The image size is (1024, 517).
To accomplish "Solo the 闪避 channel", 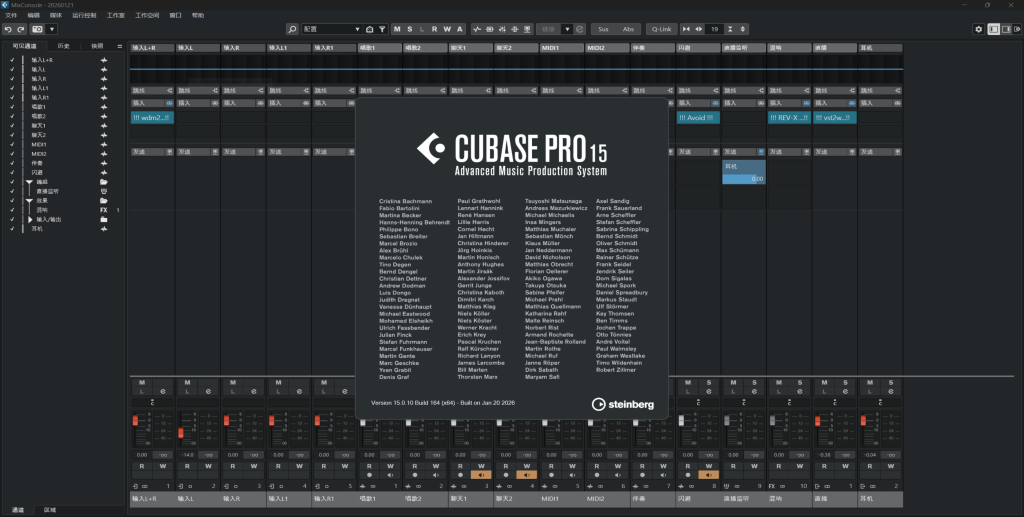I will tap(709, 383).
